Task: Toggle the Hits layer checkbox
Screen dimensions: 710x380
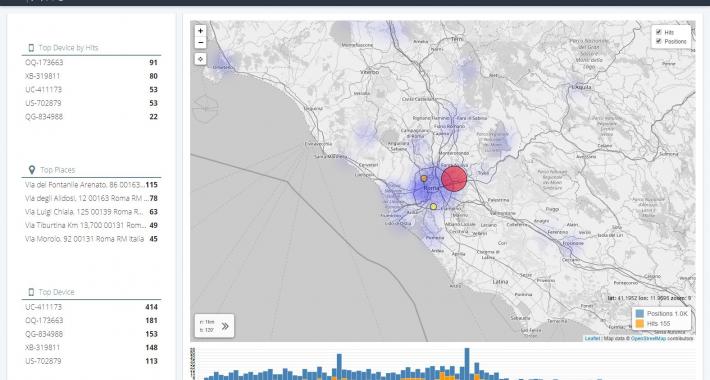Action: (659, 32)
